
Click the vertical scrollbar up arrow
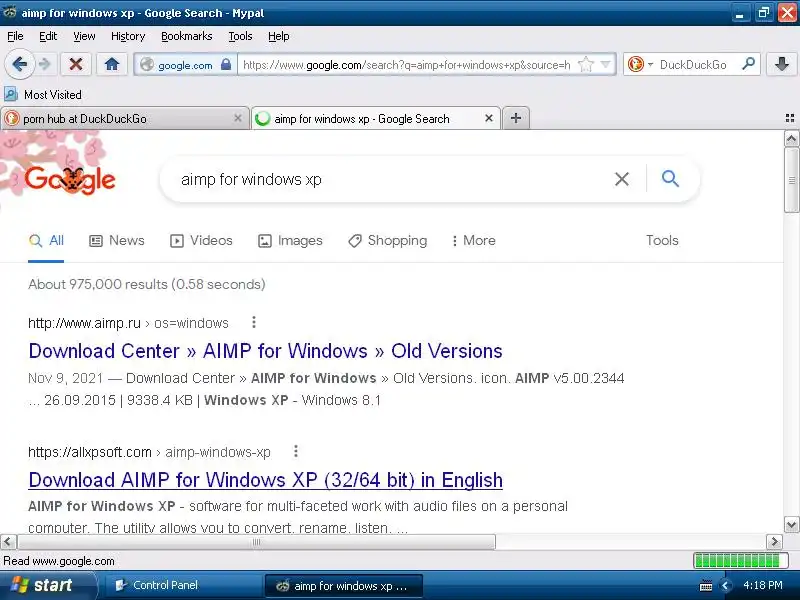(x=791, y=139)
